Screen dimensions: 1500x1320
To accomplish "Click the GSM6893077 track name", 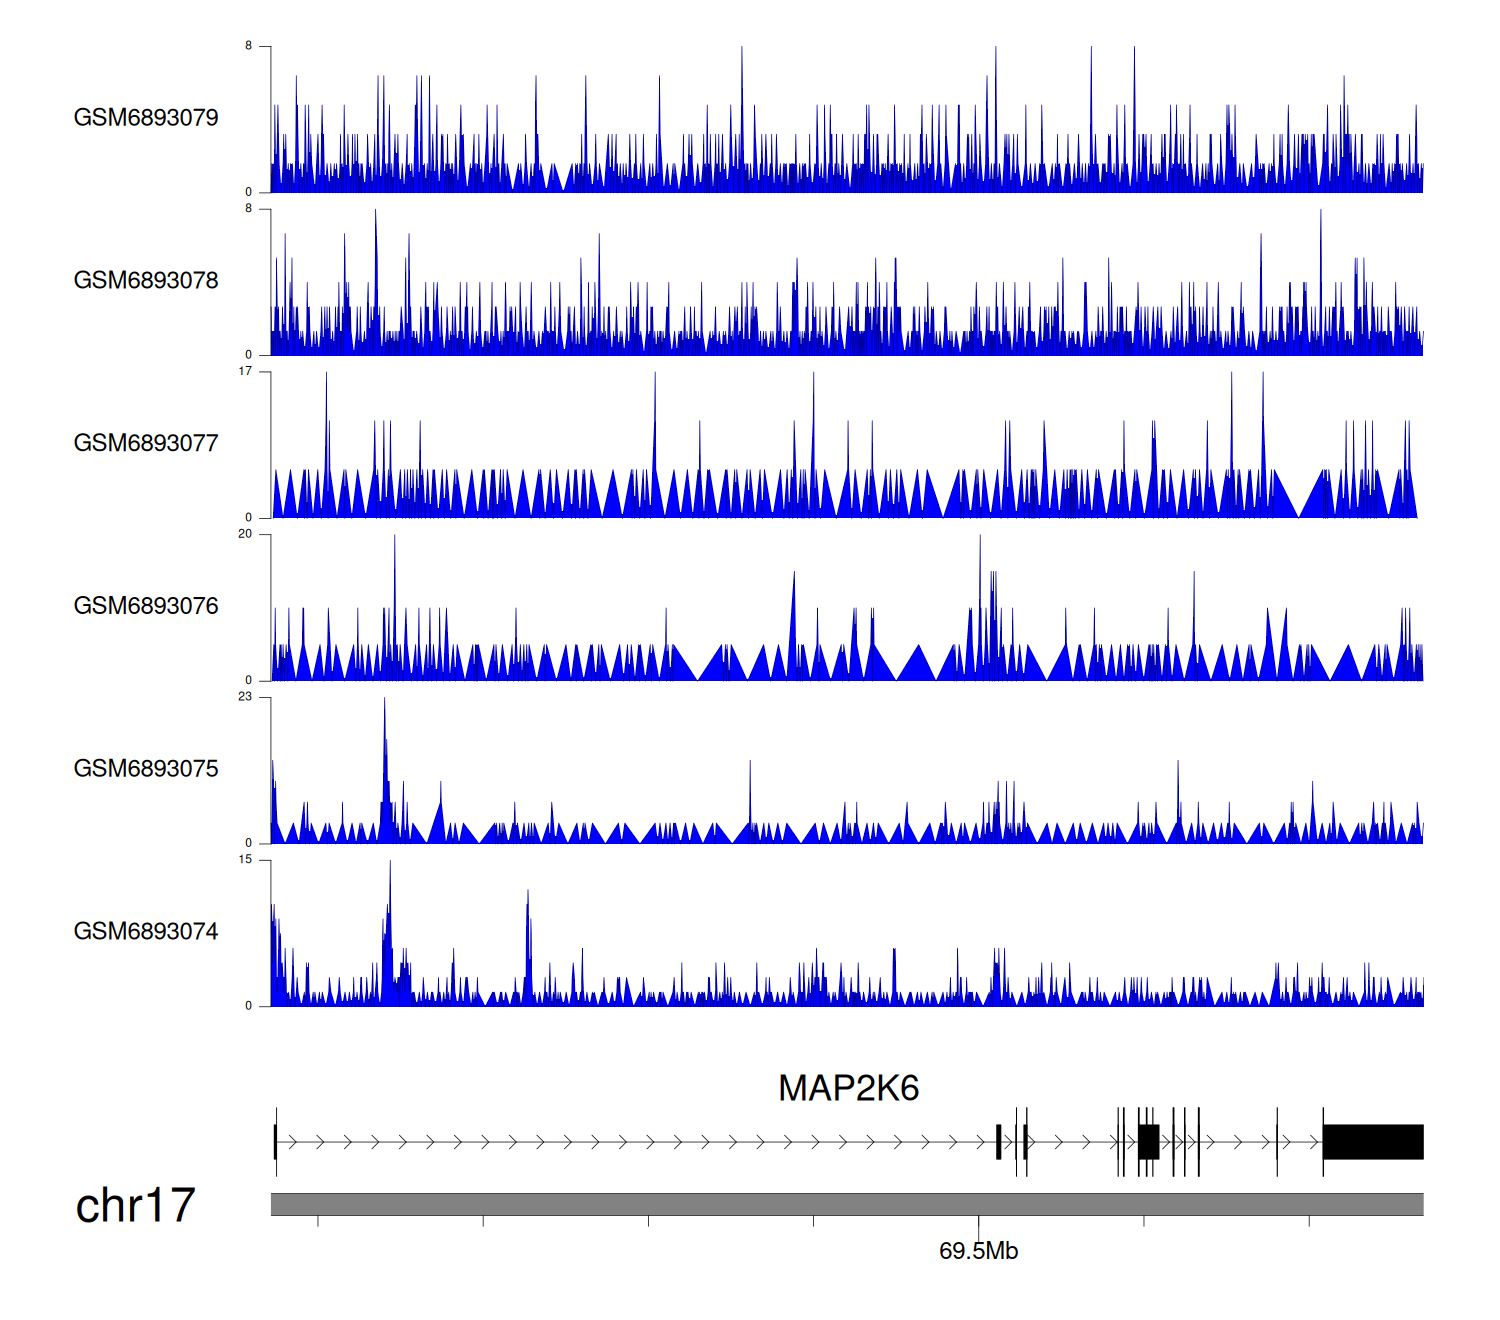I will click(146, 444).
